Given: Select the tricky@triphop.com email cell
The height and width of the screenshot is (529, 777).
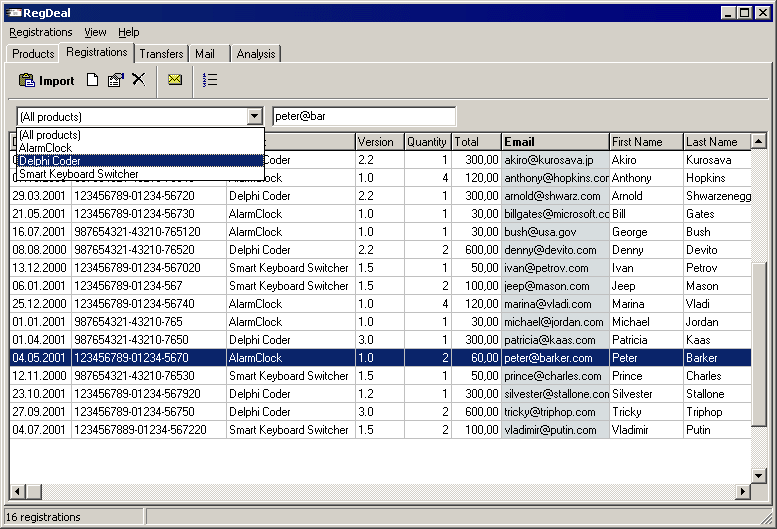Looking at the screenshot, I should point(555,412).
